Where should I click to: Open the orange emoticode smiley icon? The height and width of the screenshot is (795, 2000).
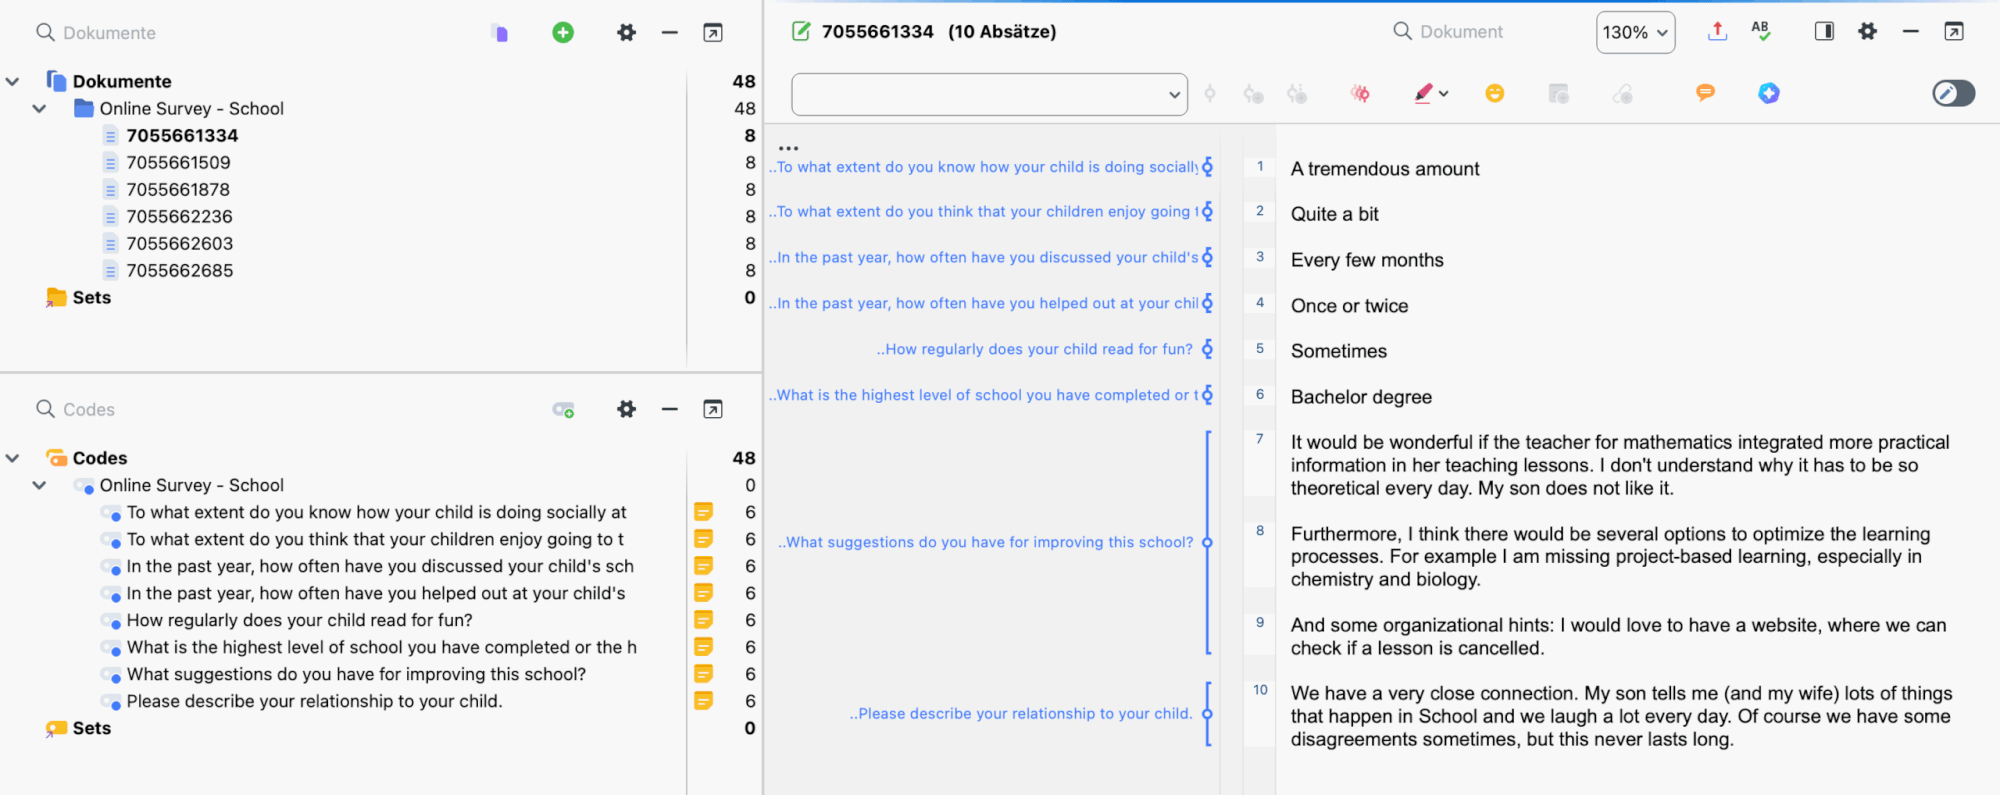click(x=1495, y=93)
